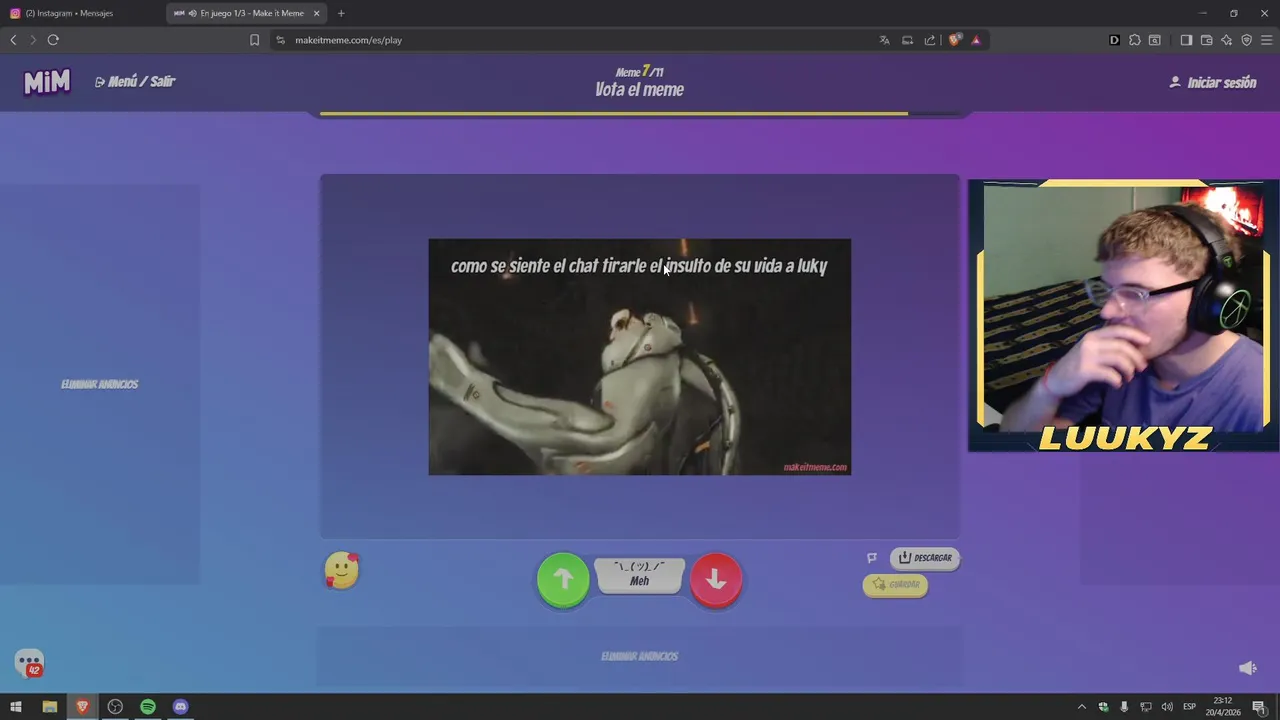The height and width of the screenshot is (720, 1280).
Task: Downvote the meme with red arrow
Action: tap(716, 579)
